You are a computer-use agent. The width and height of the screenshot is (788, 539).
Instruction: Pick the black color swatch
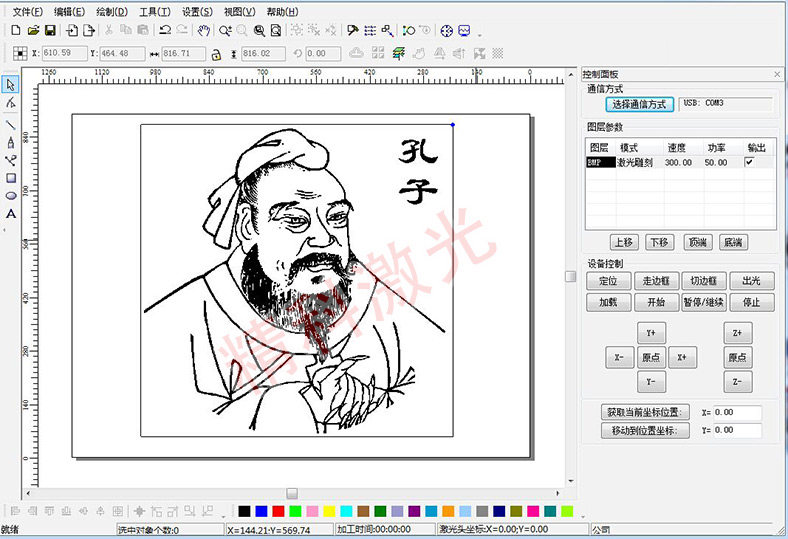click(244, 511)
